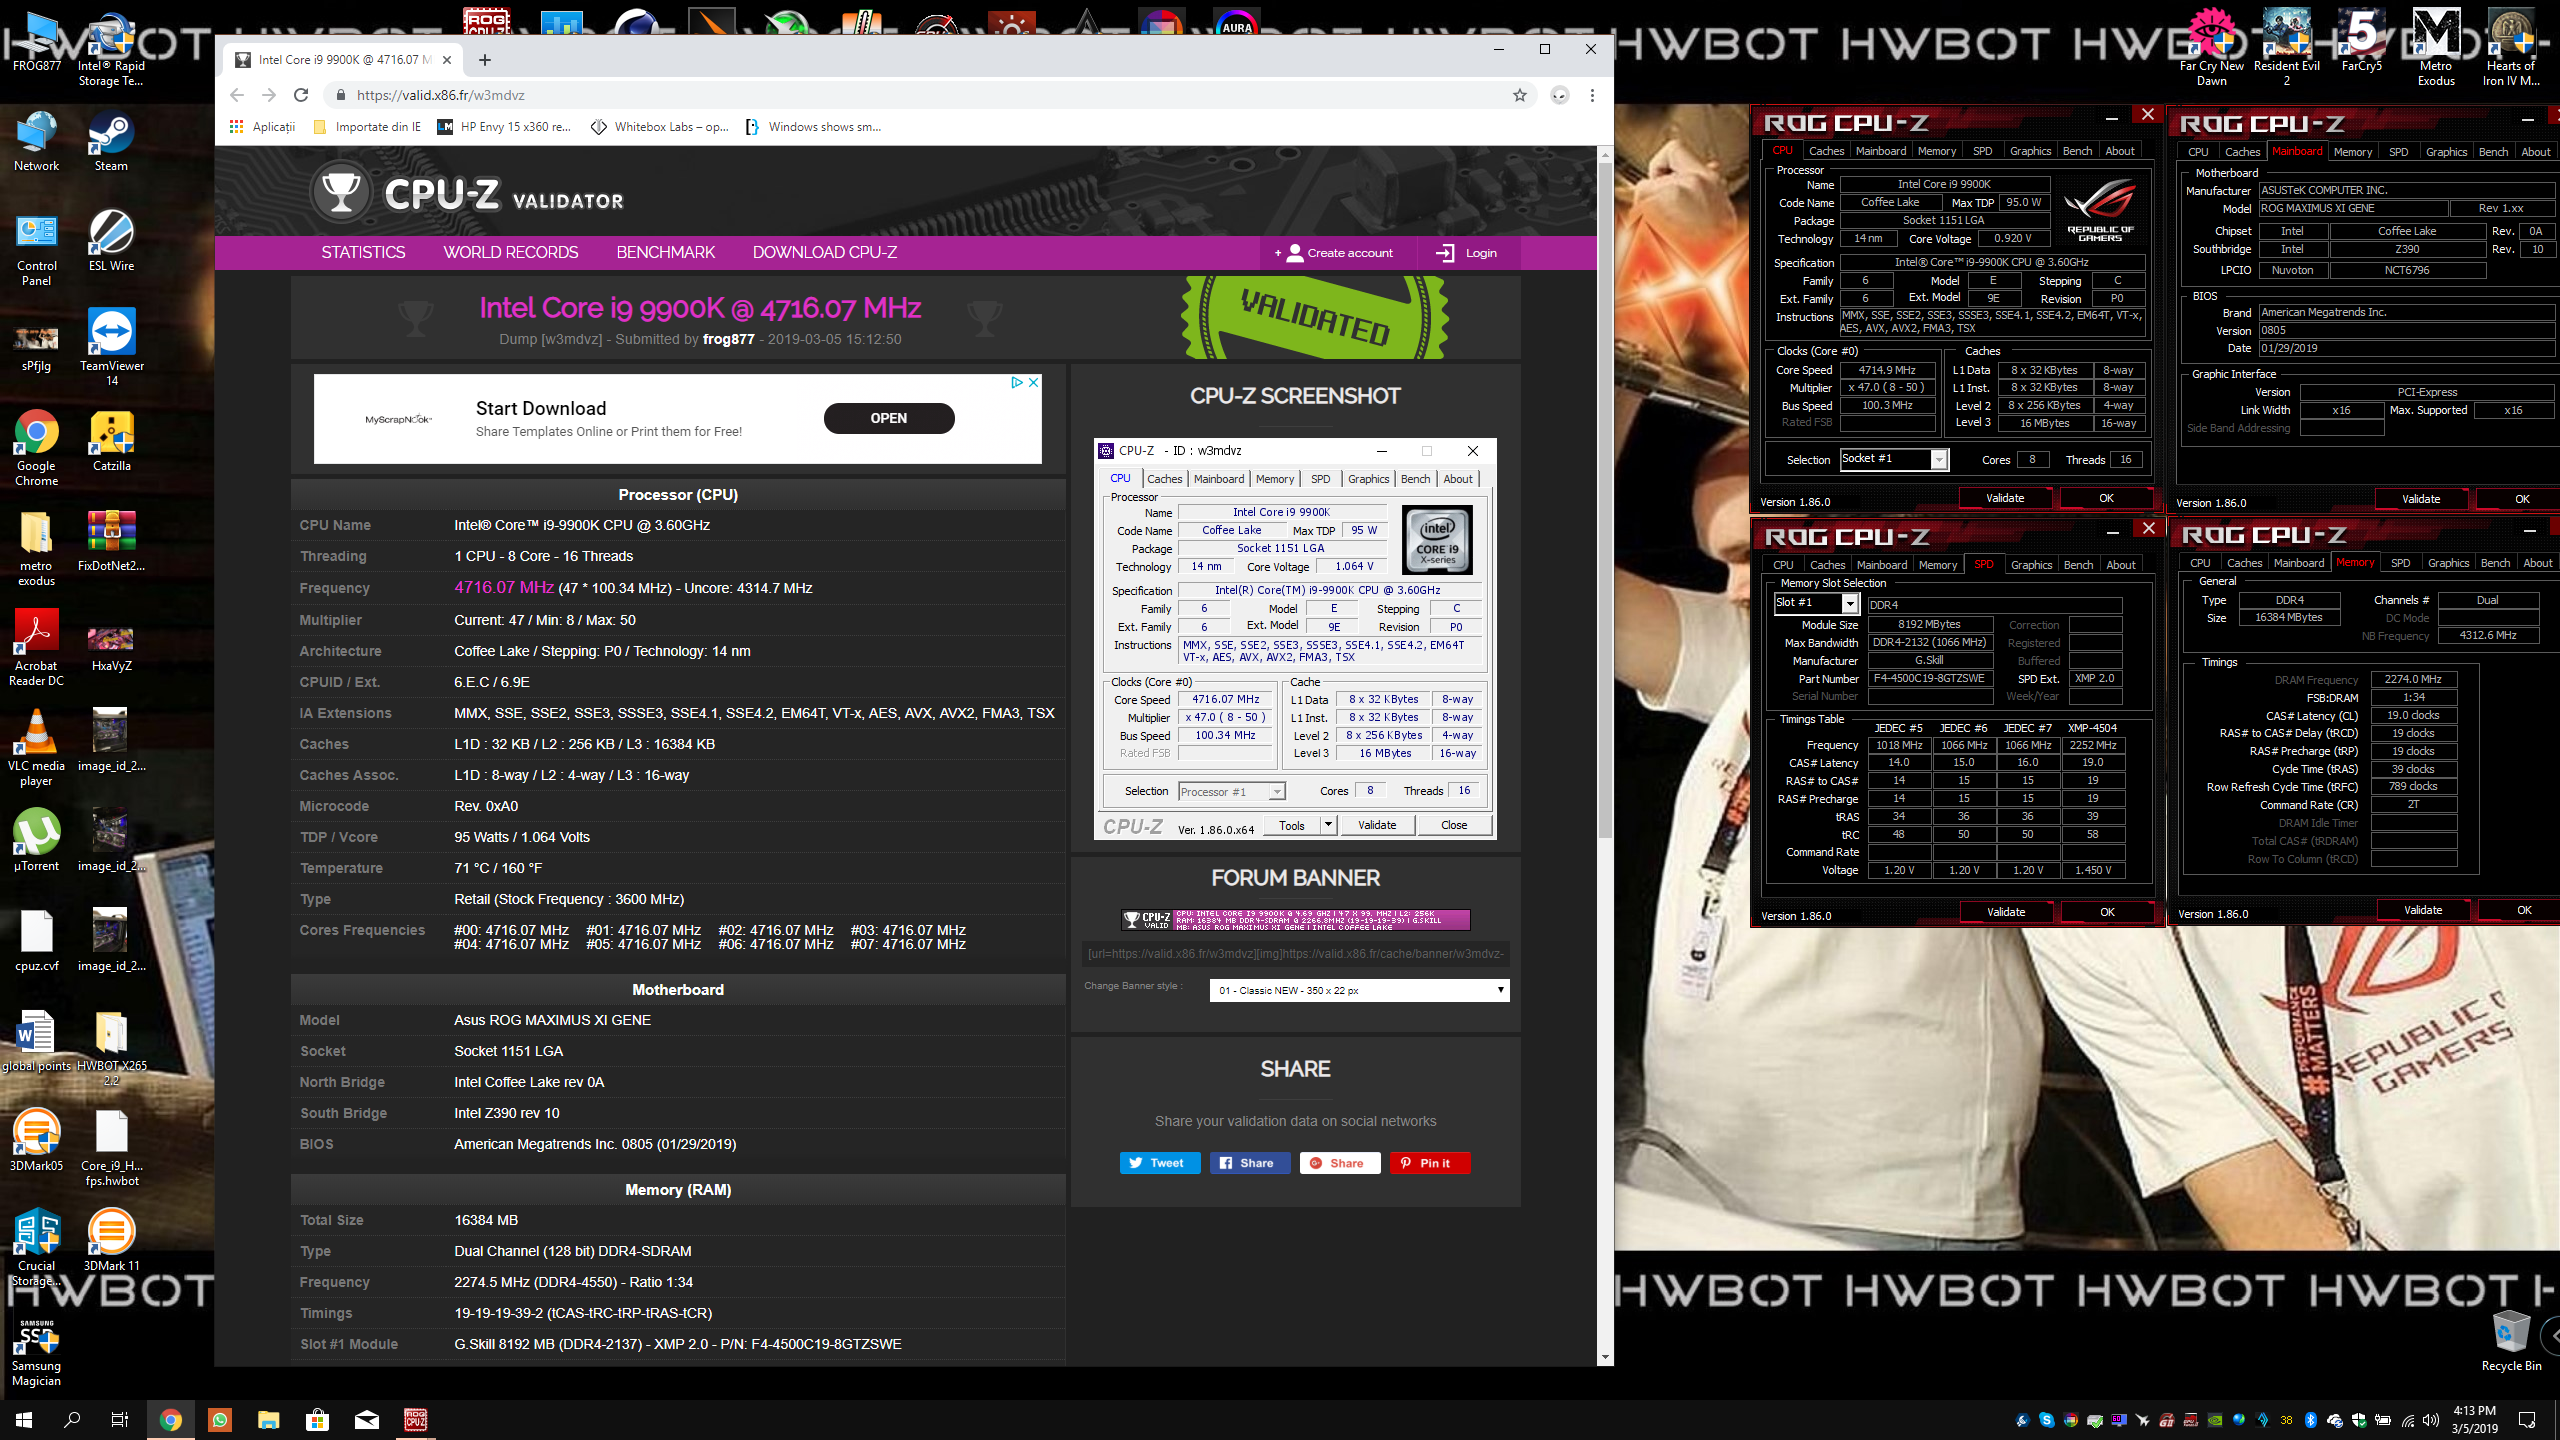Open Steam desktop shortcut
This screenshot has width=2560, height=1440.
tap(111, 142)
